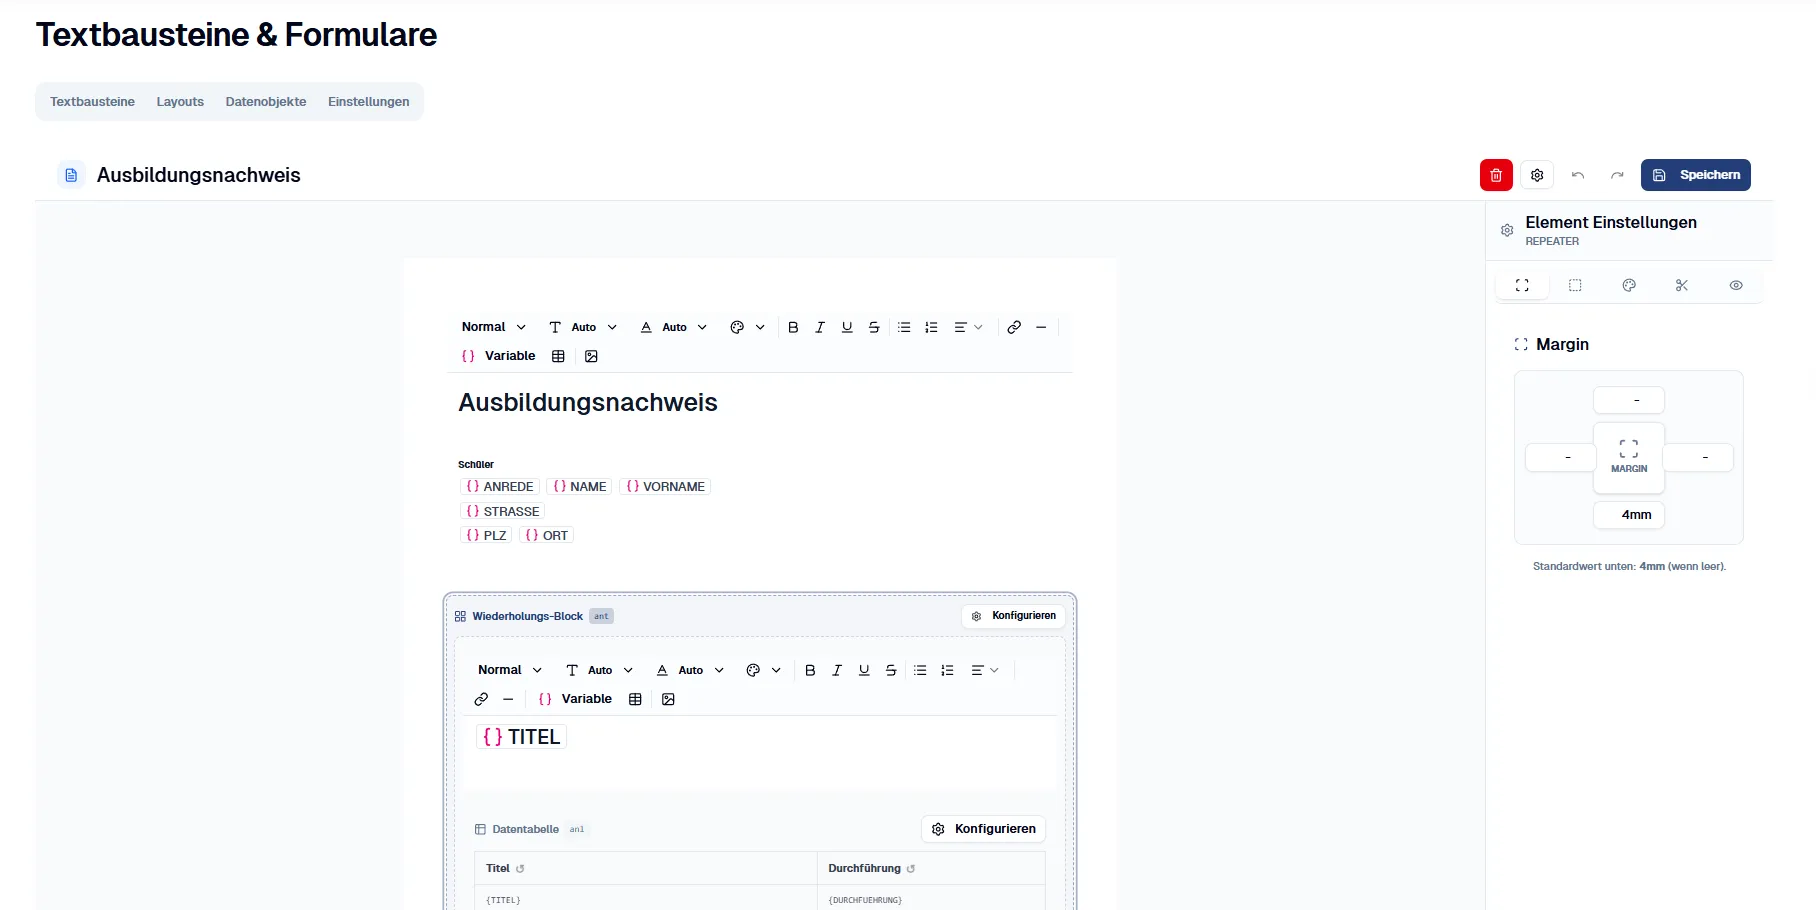Image resolution: width=1816 pixels, height=910 pixels.
Task: Click the Speichern button
Action: click(x=1695, y=175)
